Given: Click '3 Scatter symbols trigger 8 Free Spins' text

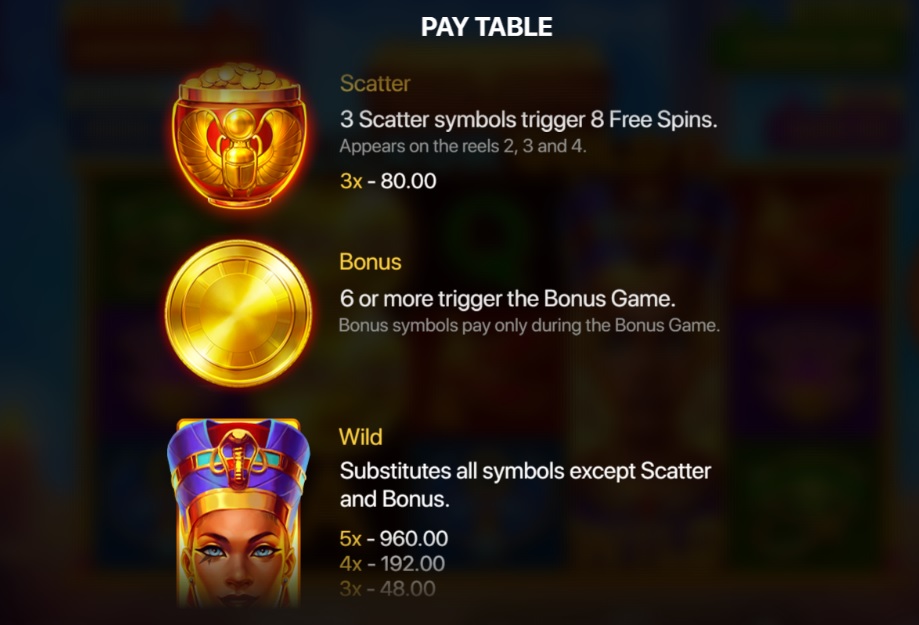Looking at the screenshot, I should tap(529, 120).
